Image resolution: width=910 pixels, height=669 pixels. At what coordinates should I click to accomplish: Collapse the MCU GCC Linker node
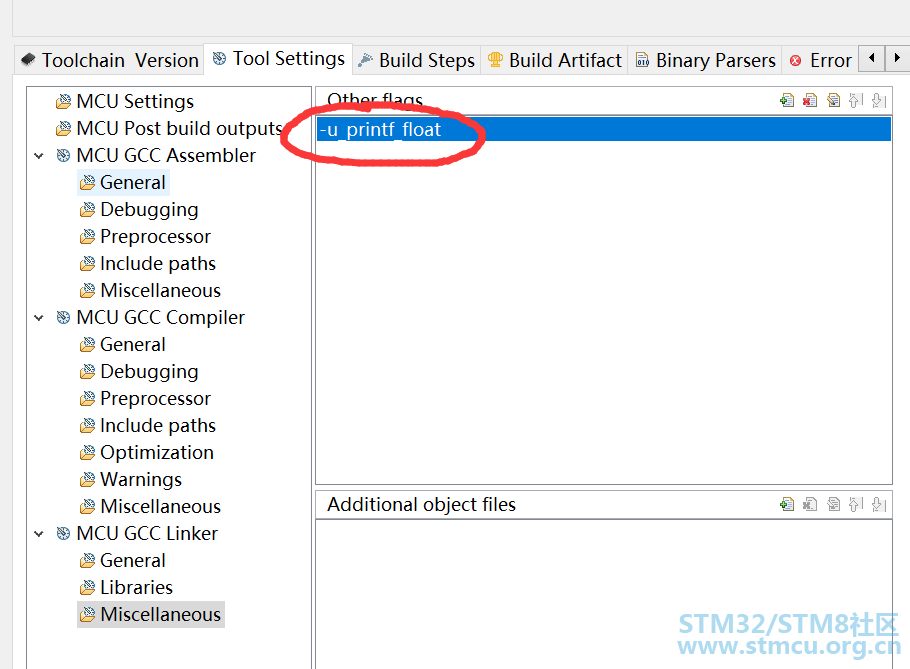(39, 533)
